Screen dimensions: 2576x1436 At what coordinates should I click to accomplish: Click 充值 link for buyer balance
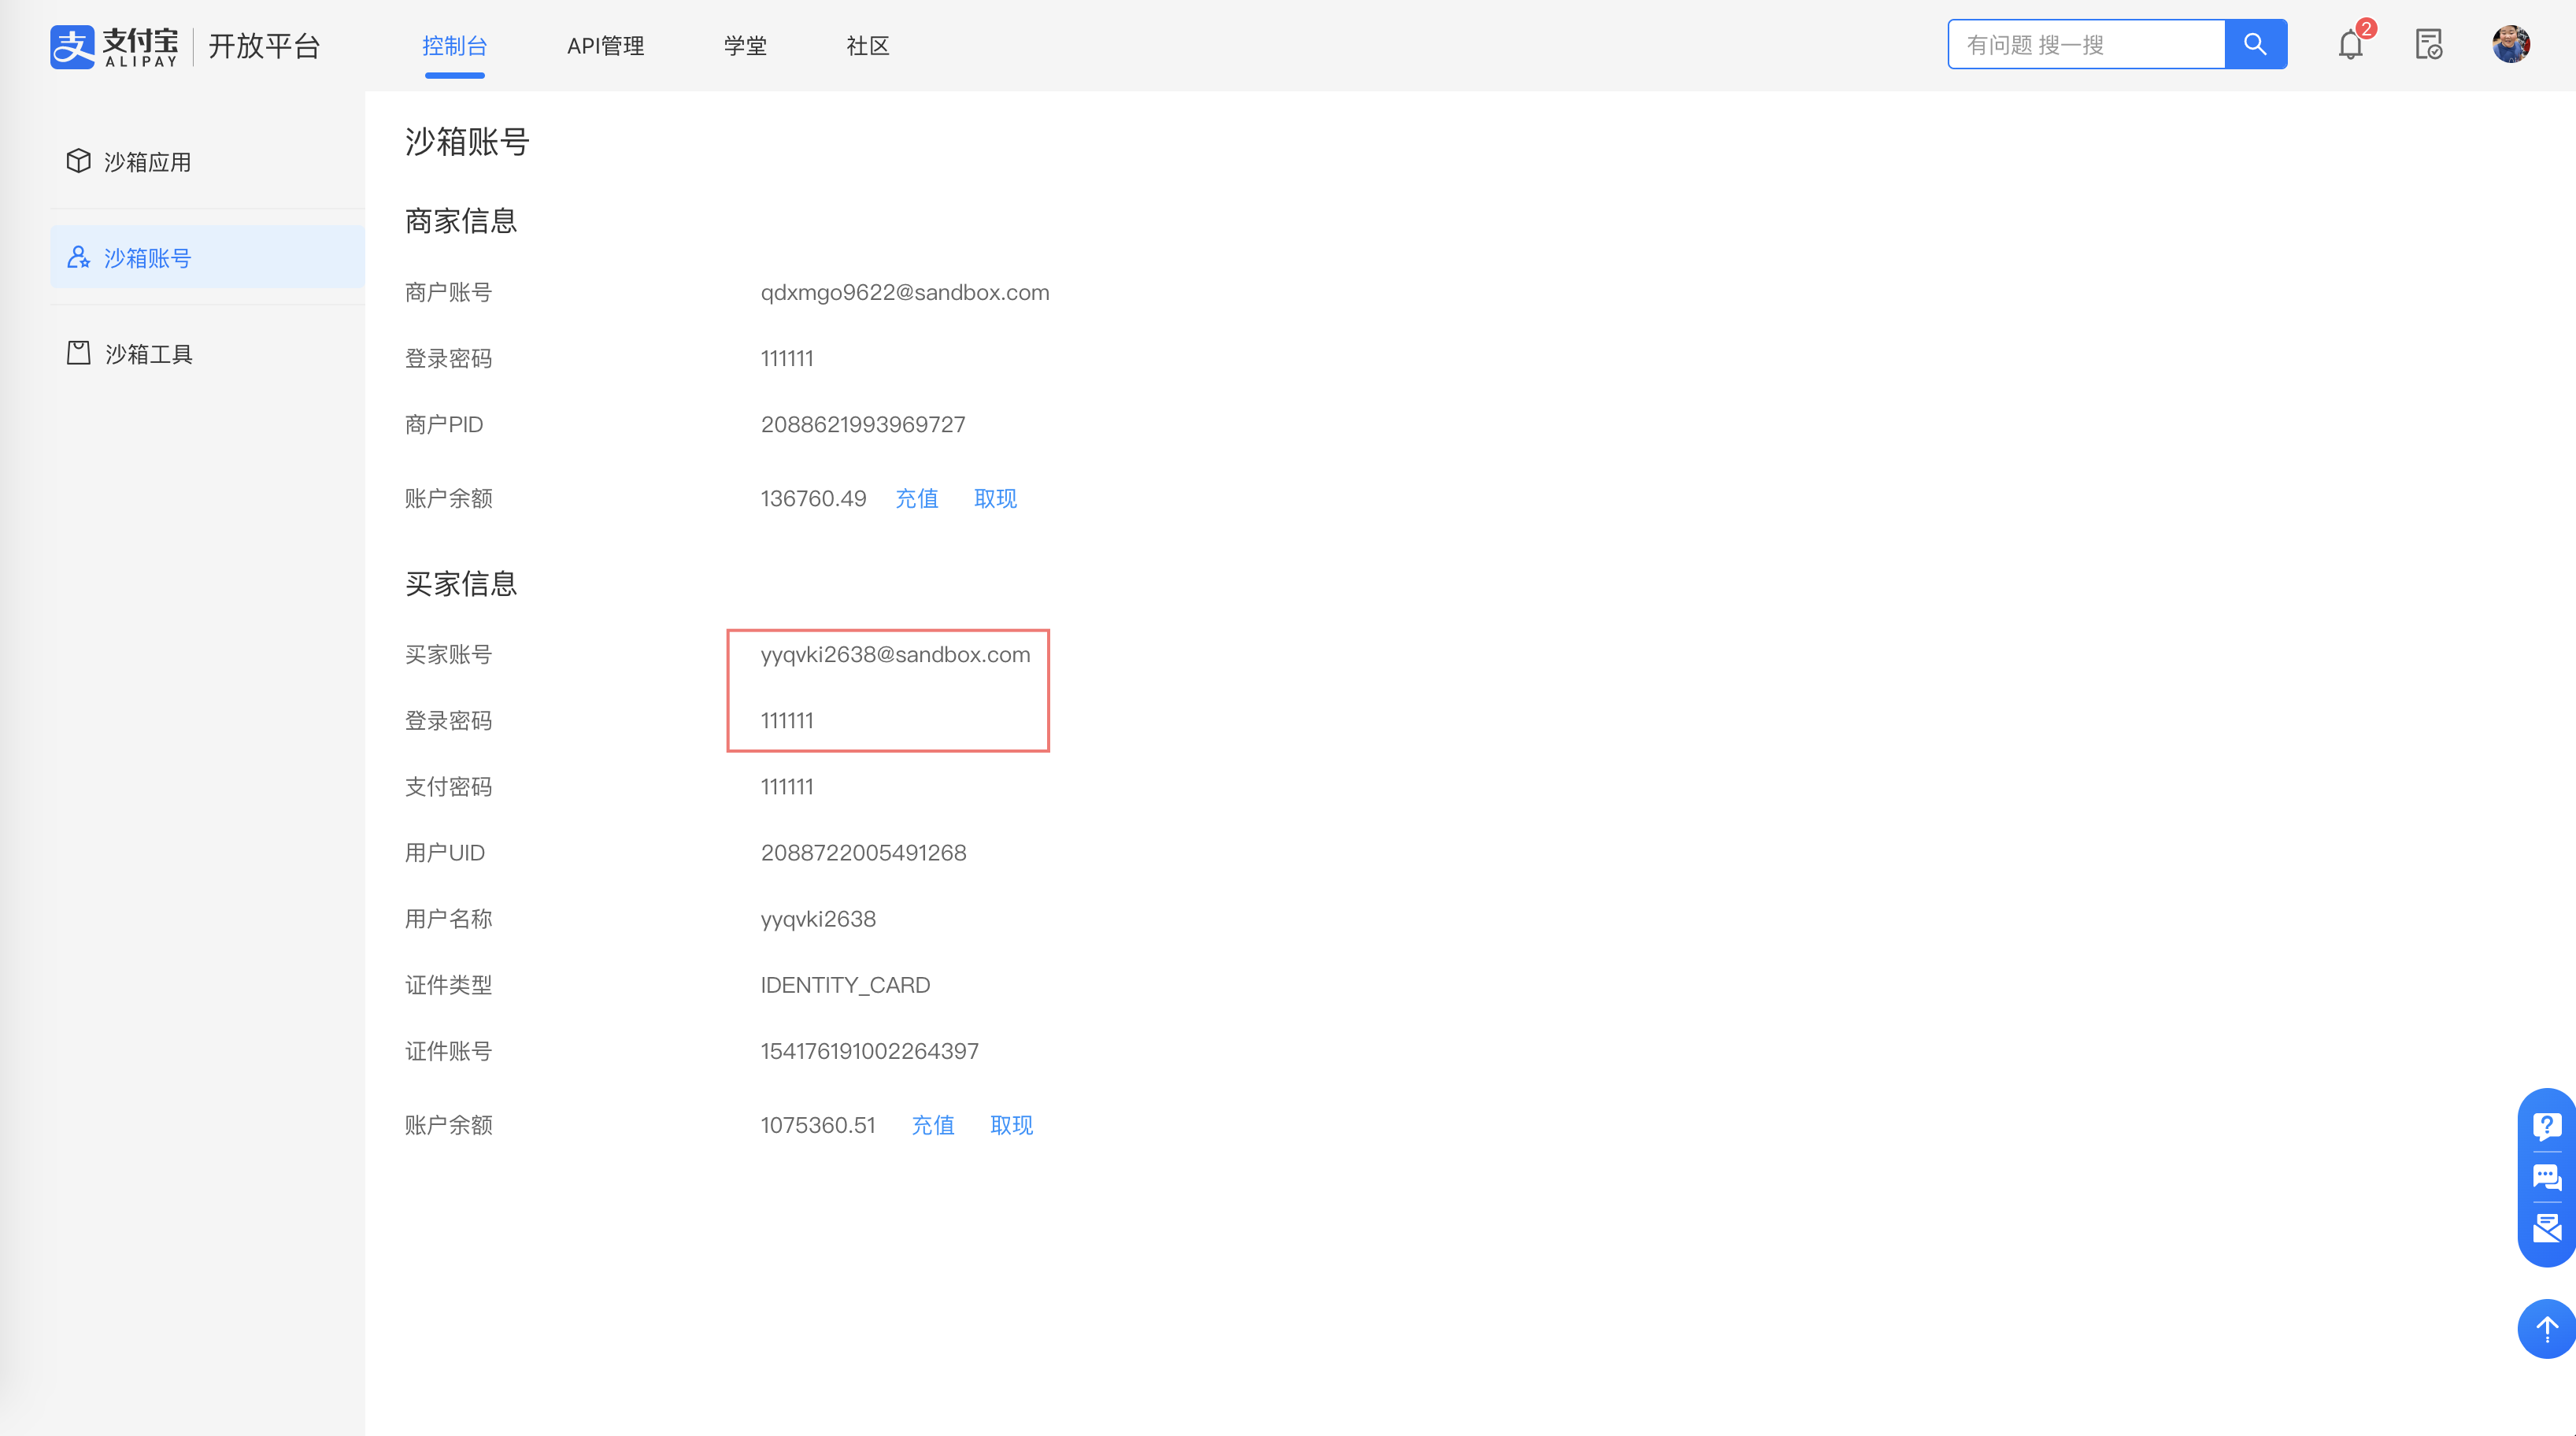pyautogui.click(x=932, y=1125)
